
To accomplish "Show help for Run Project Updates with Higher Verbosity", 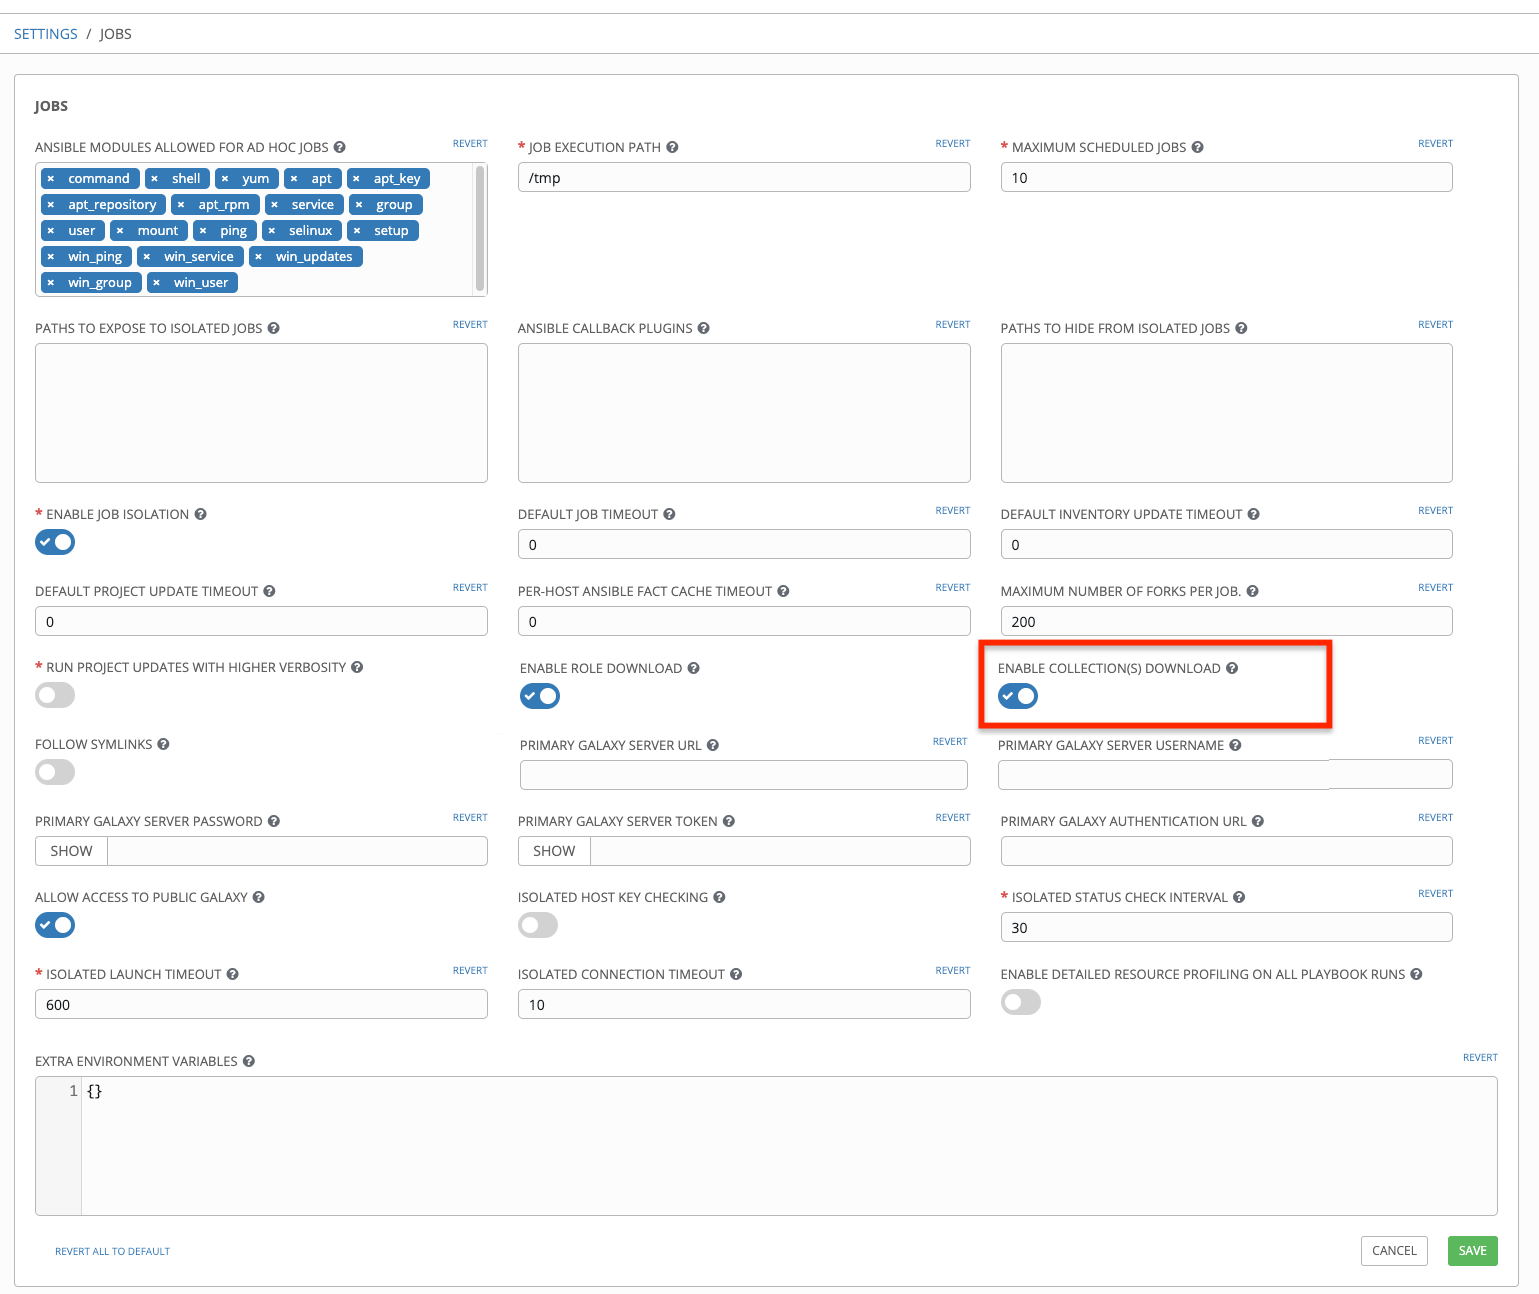I will 357,667.
